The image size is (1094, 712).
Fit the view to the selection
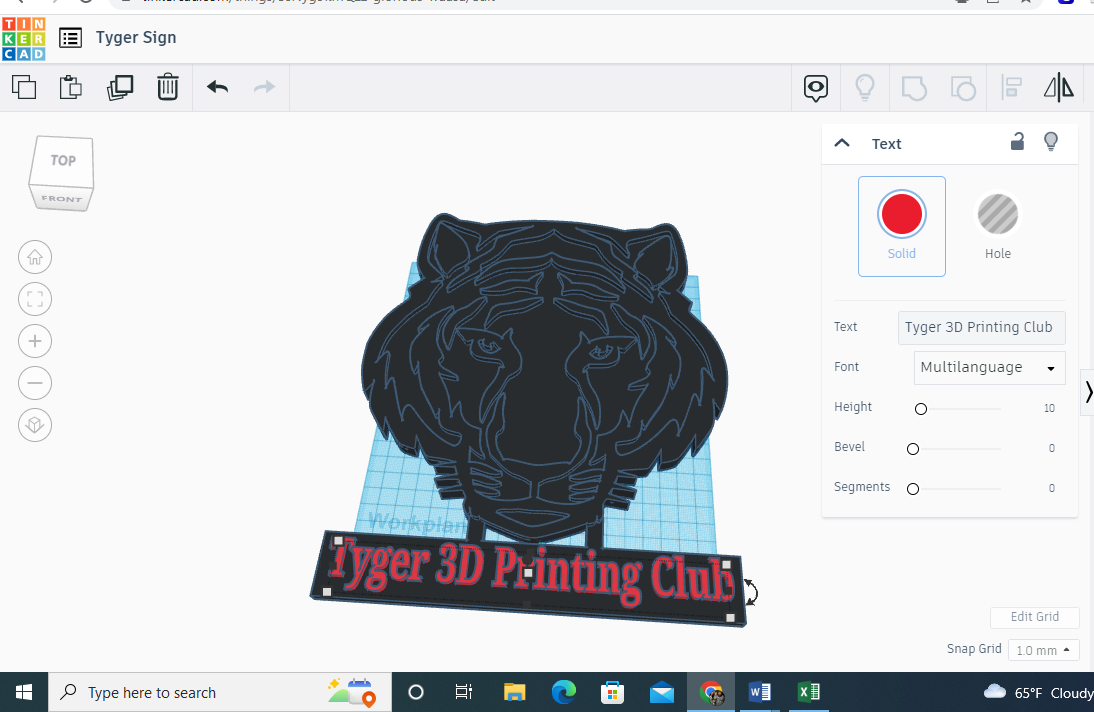[35, 299]
